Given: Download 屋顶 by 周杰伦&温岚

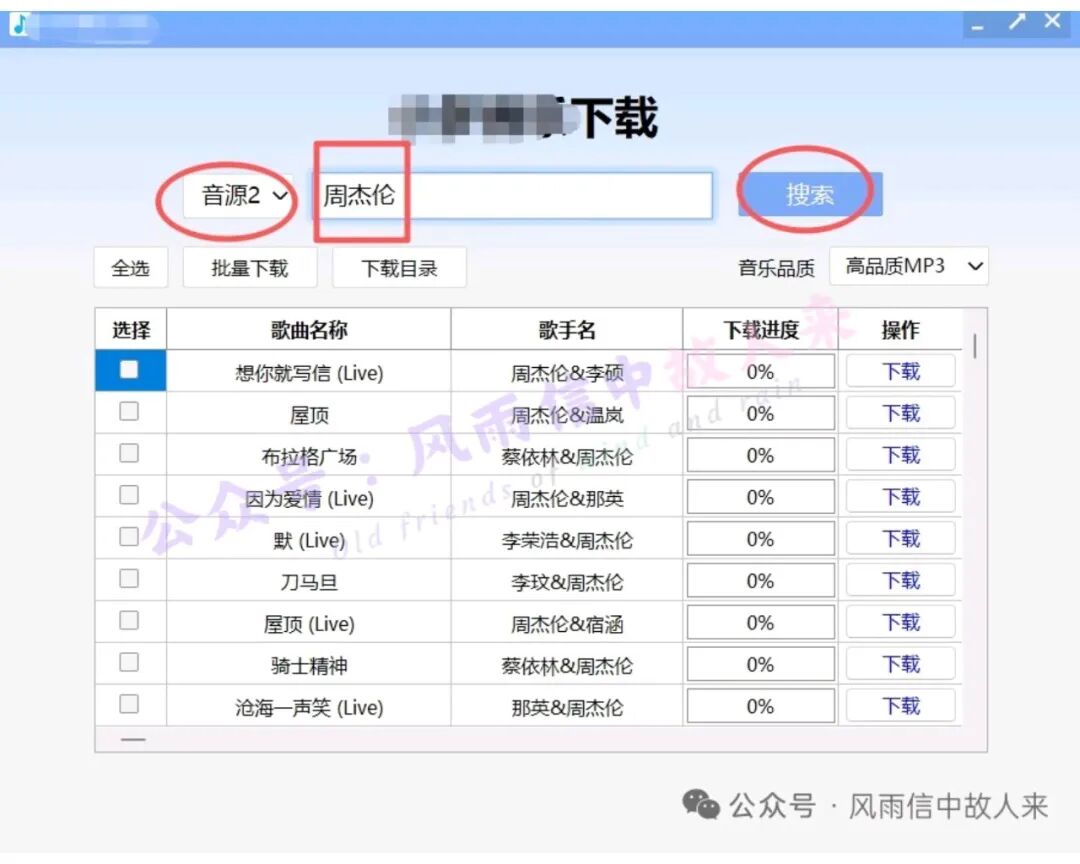Looking at the screenshot, I should [901, 413].
